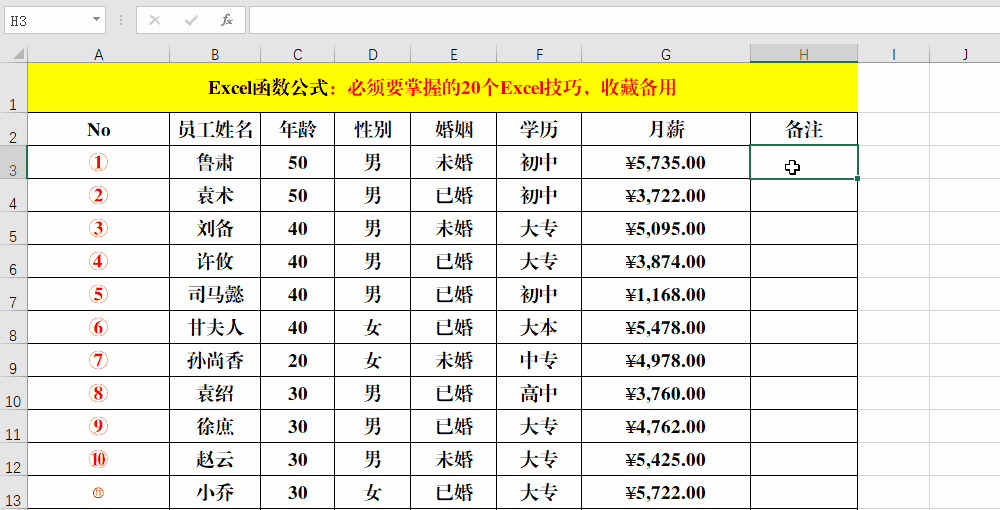Click the cell containing '袁绍'
The width and height of the screenshot is (1000, 510).
pyautogui.click(x=215, y=393)
